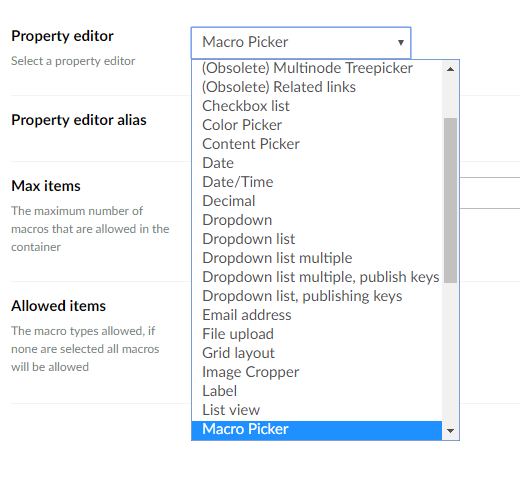
Task: Select (Obsolete) Related links option
Action: pos(317,87)
